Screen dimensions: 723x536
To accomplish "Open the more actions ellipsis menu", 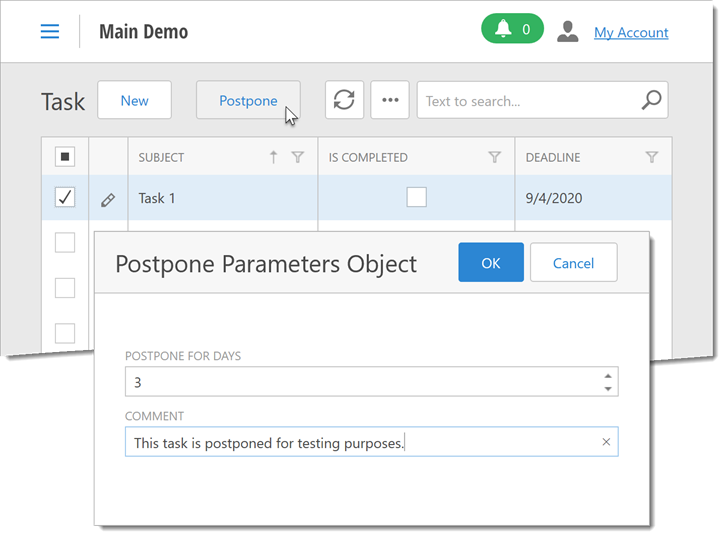I will click(x=390, y=100).
